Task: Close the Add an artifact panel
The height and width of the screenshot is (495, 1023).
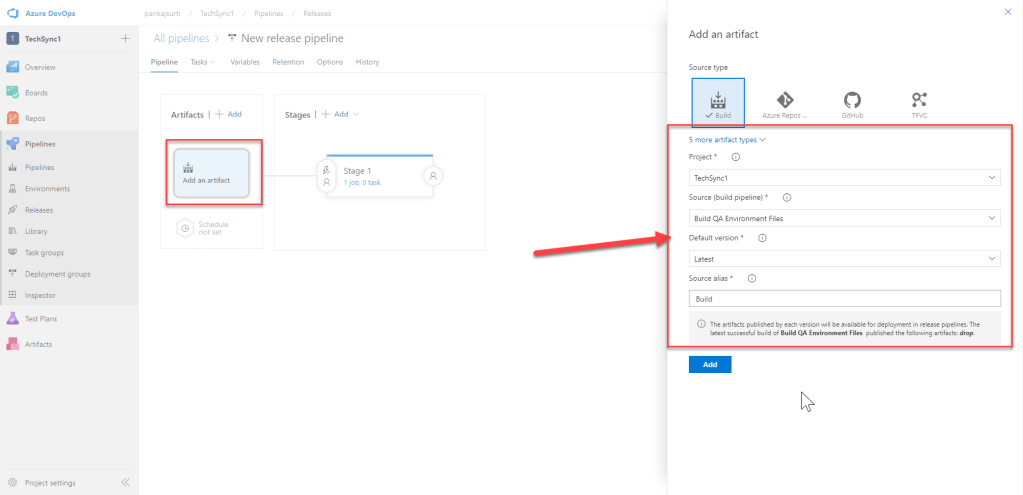Action: (x=1006, y=11)
